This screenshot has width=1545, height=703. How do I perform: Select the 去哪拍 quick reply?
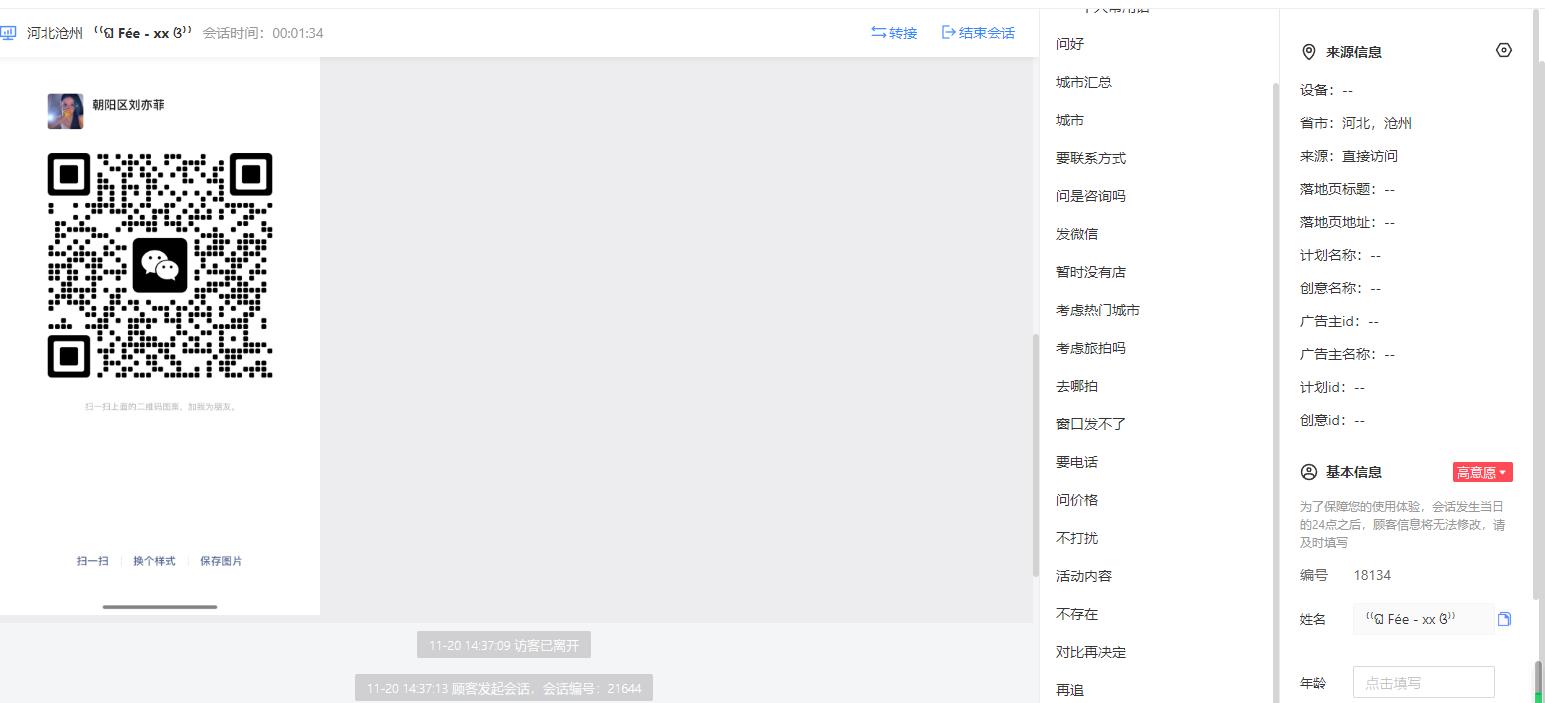(1077, 386)
